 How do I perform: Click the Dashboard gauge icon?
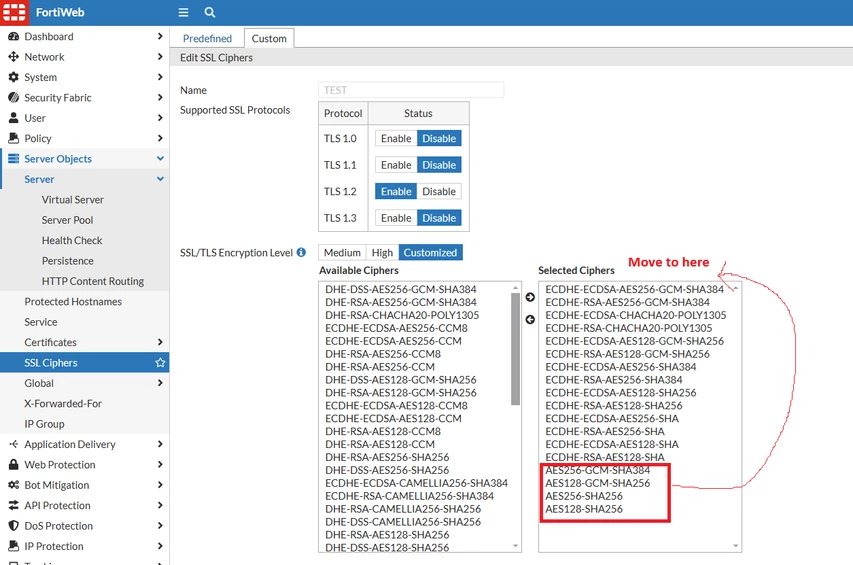[x=14, y=36]
